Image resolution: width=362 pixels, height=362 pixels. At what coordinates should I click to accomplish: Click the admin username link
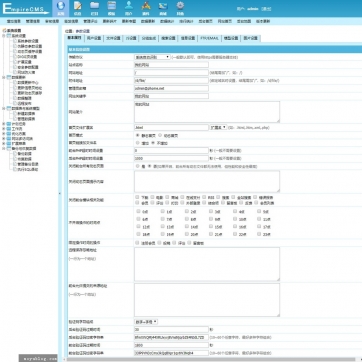(x=252, y=9)
